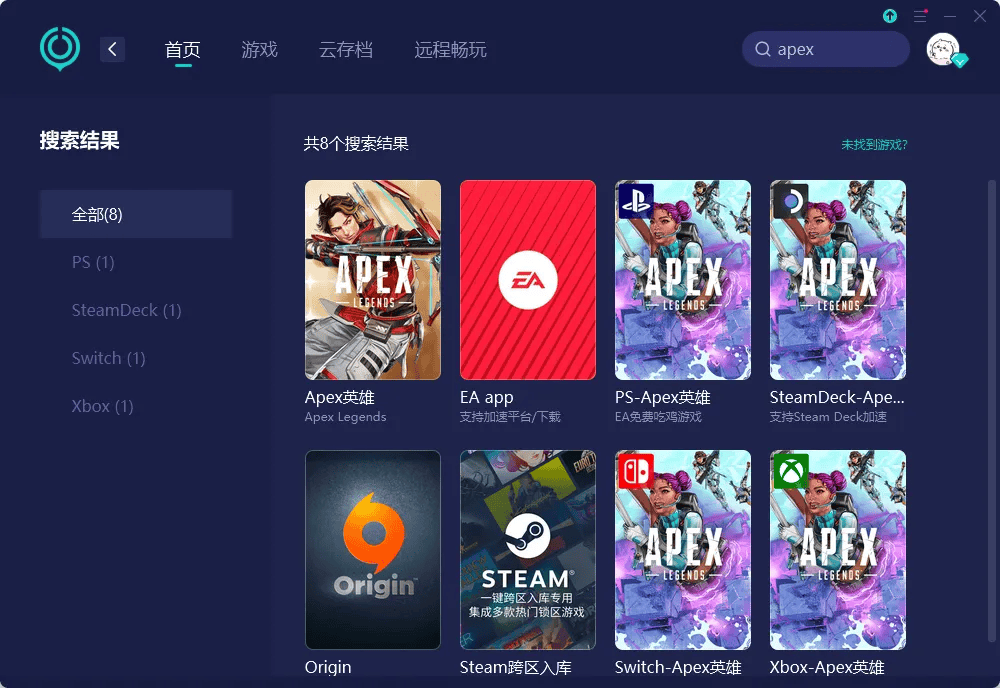Filter results by PS (1)

93,262
